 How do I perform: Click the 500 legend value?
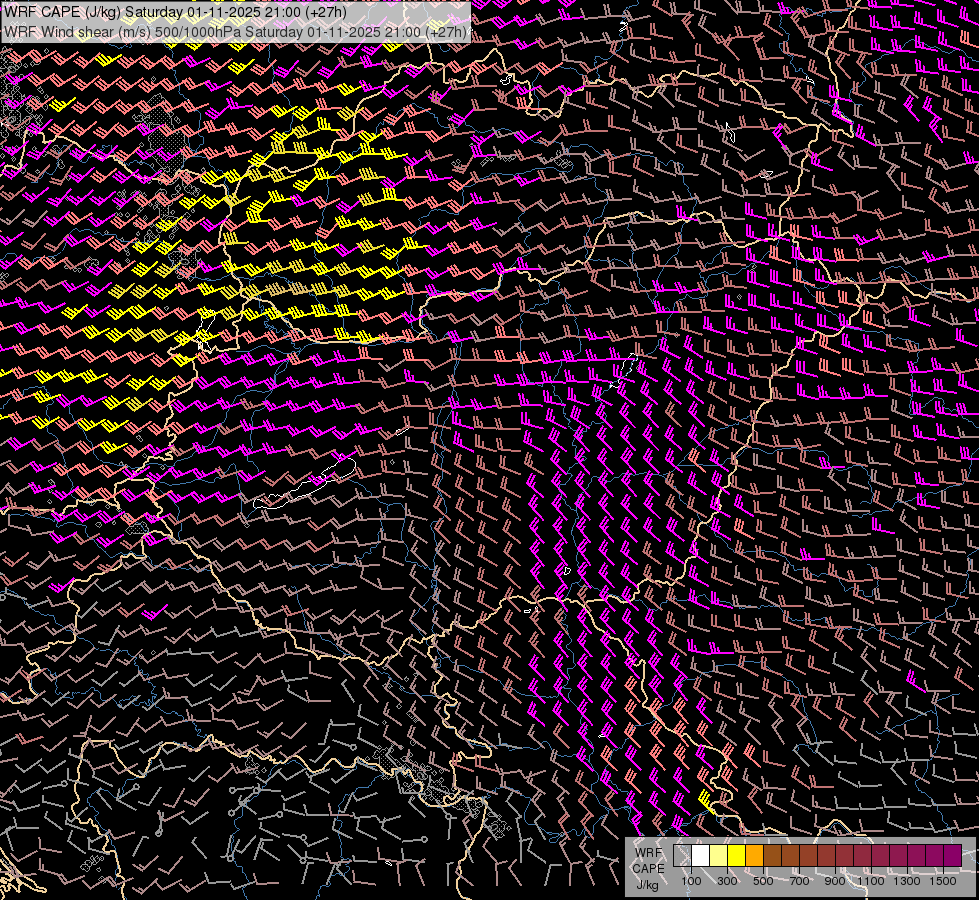(763, 881)
